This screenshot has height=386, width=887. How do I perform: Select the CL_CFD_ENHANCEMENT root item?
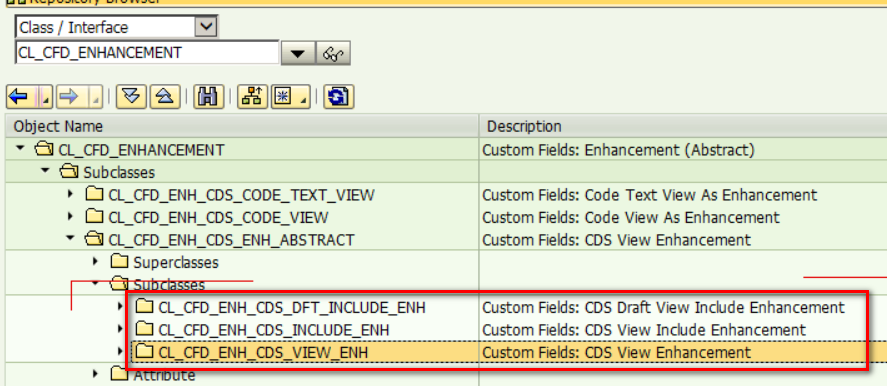point(141,149)
